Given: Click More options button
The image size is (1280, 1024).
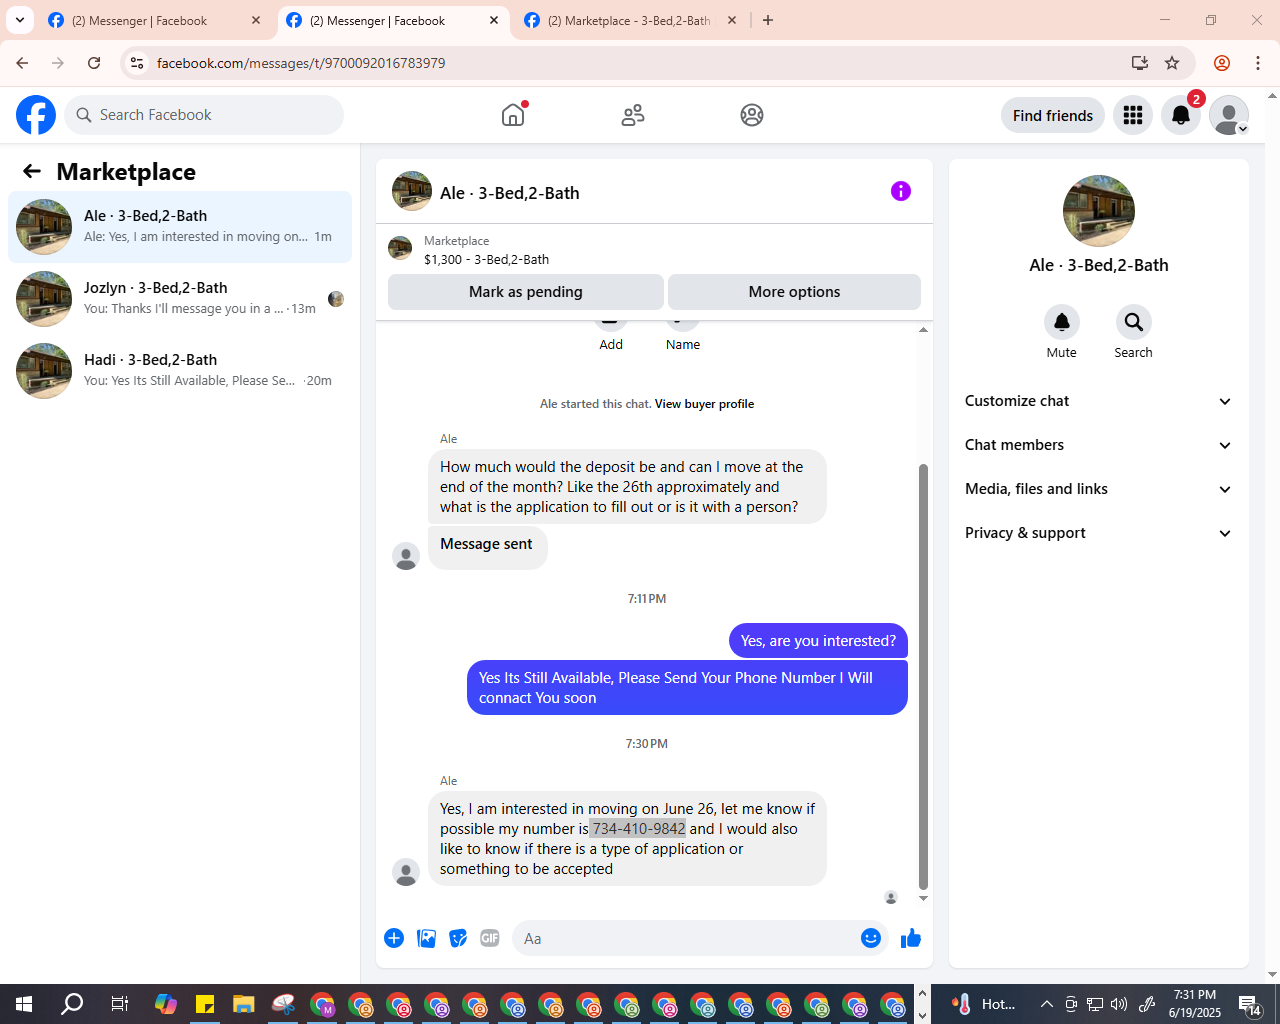Looking at the screenshot, I should 794,292.
